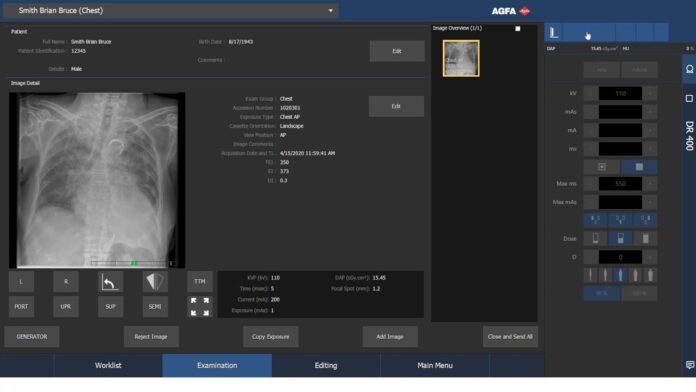Select the large focal spot toggle
This screenshot has height=392, width=696.
(x=639, y=167)
